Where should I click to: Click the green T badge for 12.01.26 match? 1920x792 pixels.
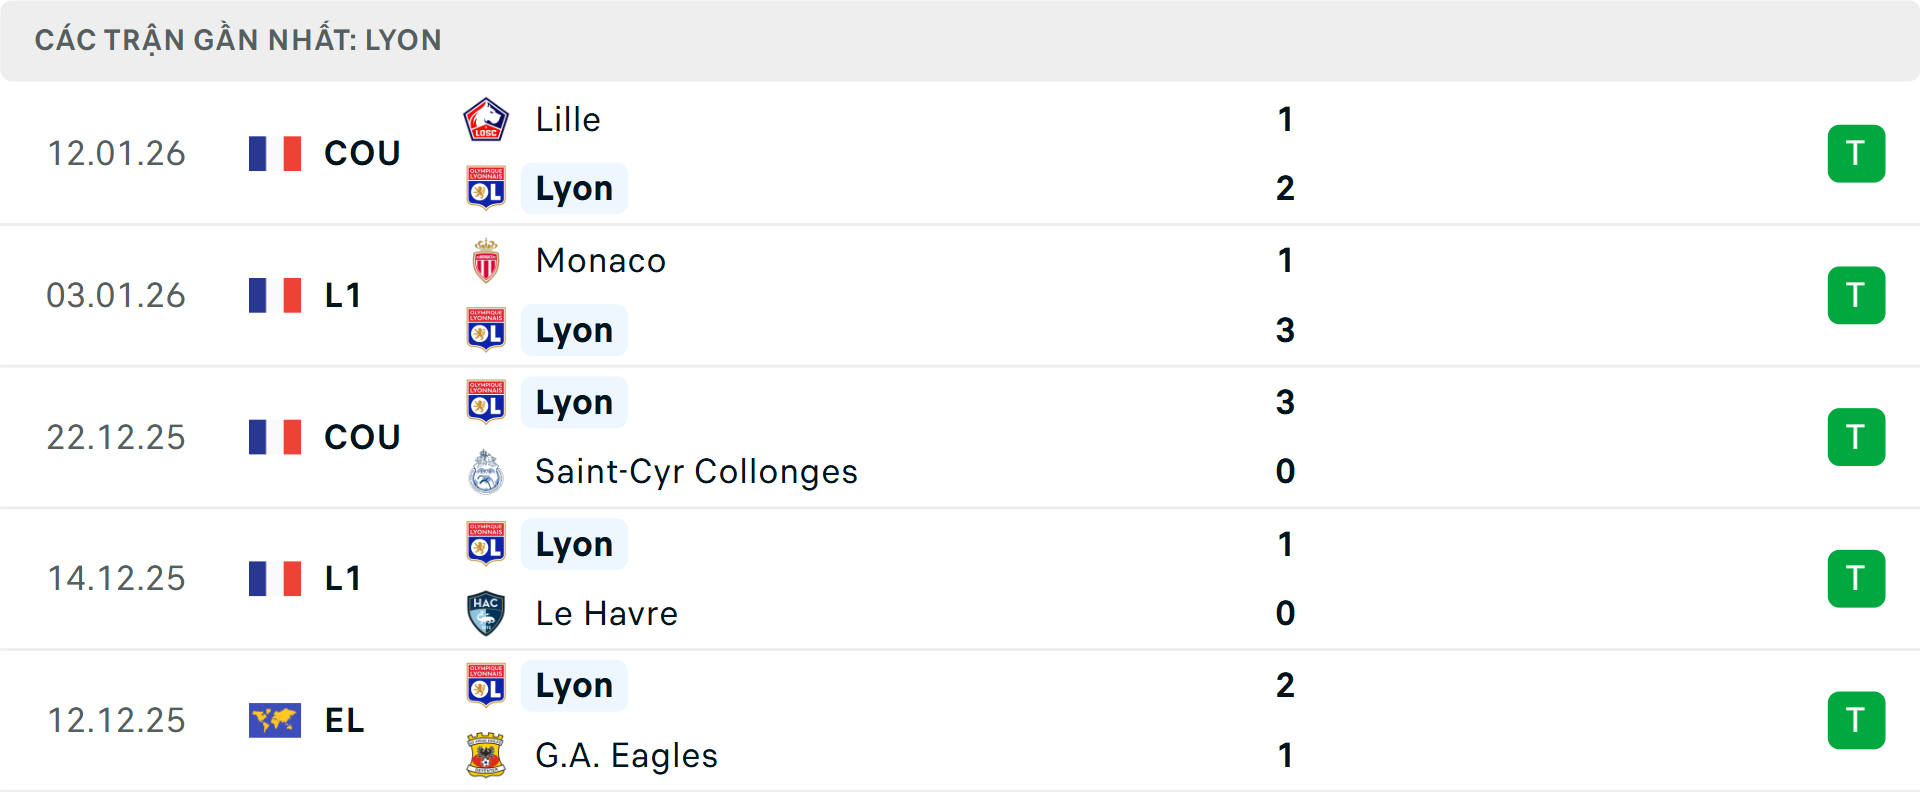pyautogui.click(x=1856, y=154)
